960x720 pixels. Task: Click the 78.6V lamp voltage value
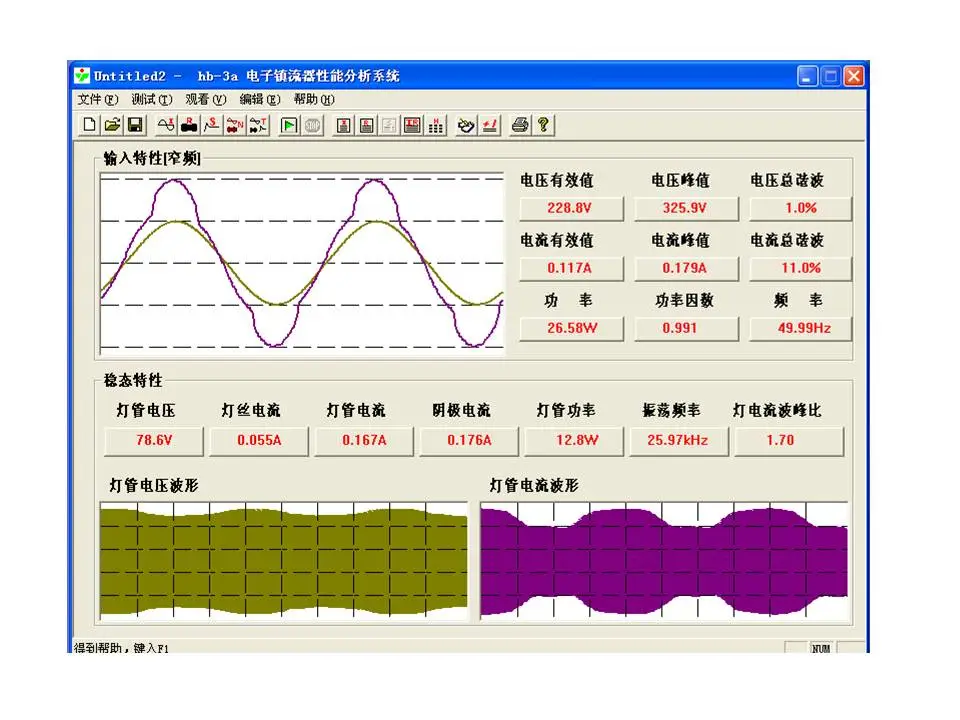(154, 441)
